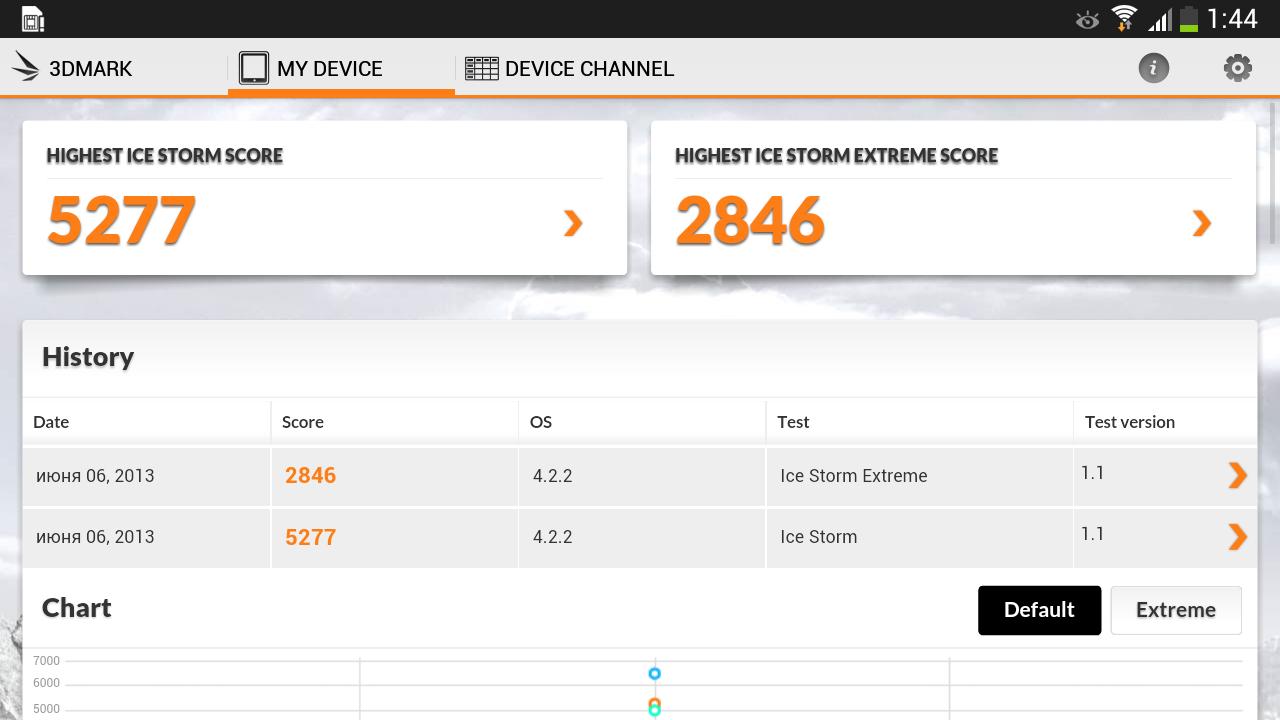Image resolution: width=1280 pixels, height=720 pixels.
Task: Expand the 5277 Ice Storm history row arrow
Action: pos(1237,537)
